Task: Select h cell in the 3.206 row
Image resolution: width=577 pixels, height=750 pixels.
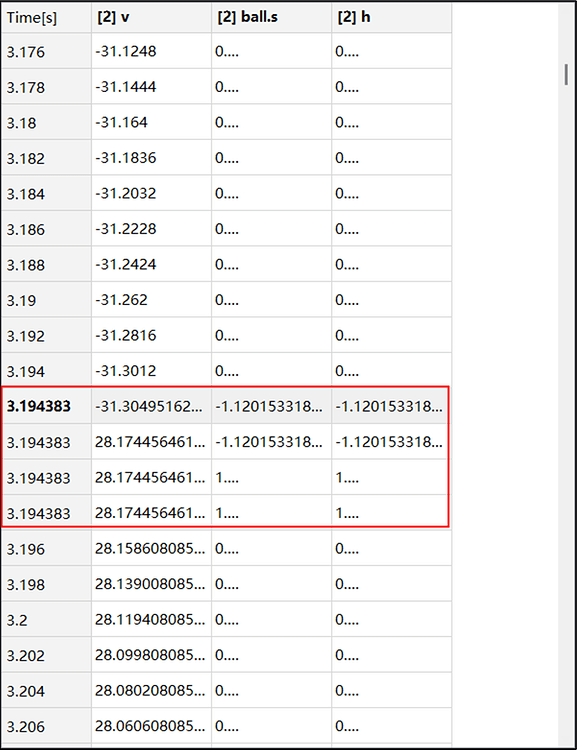Action: pos(392,726)
